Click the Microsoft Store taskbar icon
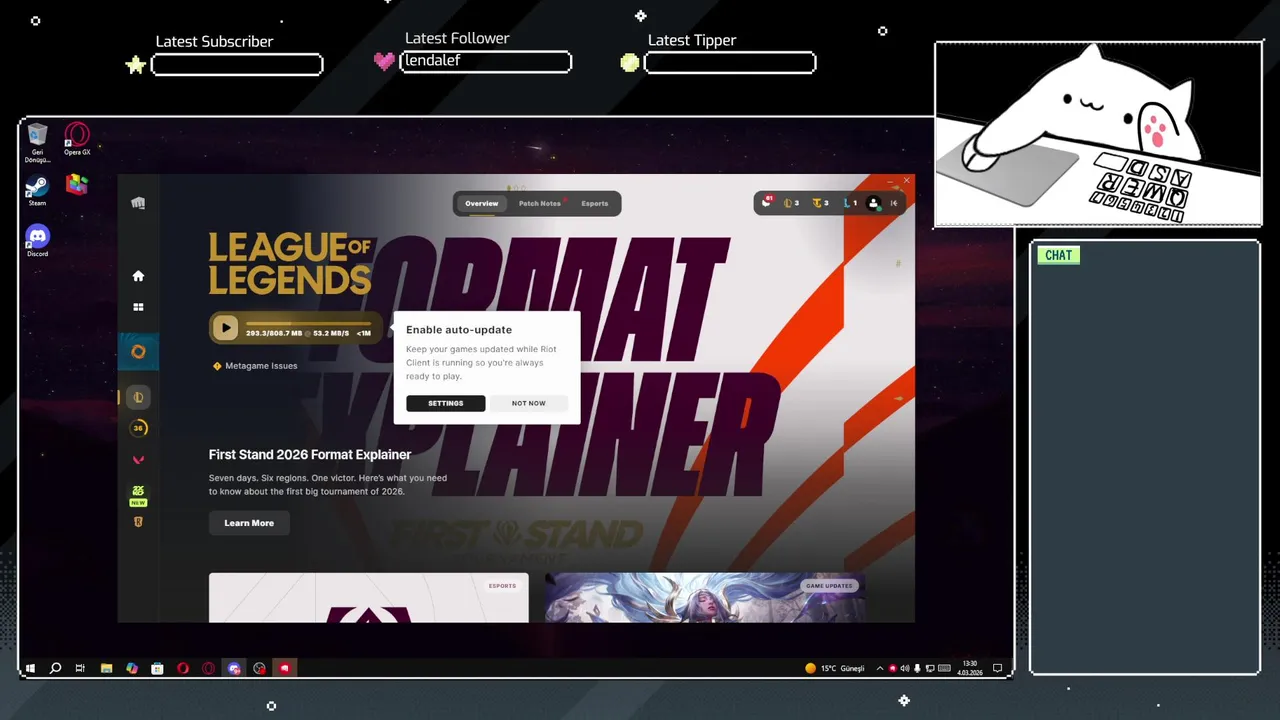Screen dimensions: 1280x720 point(157,668)
